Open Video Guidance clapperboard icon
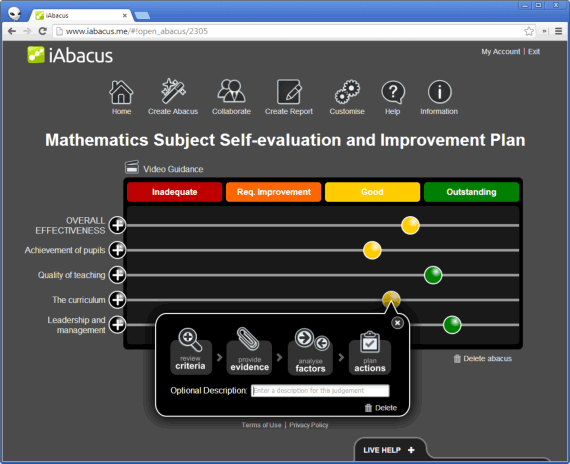Viewport: 570px width, 464px height. point(132,167)
